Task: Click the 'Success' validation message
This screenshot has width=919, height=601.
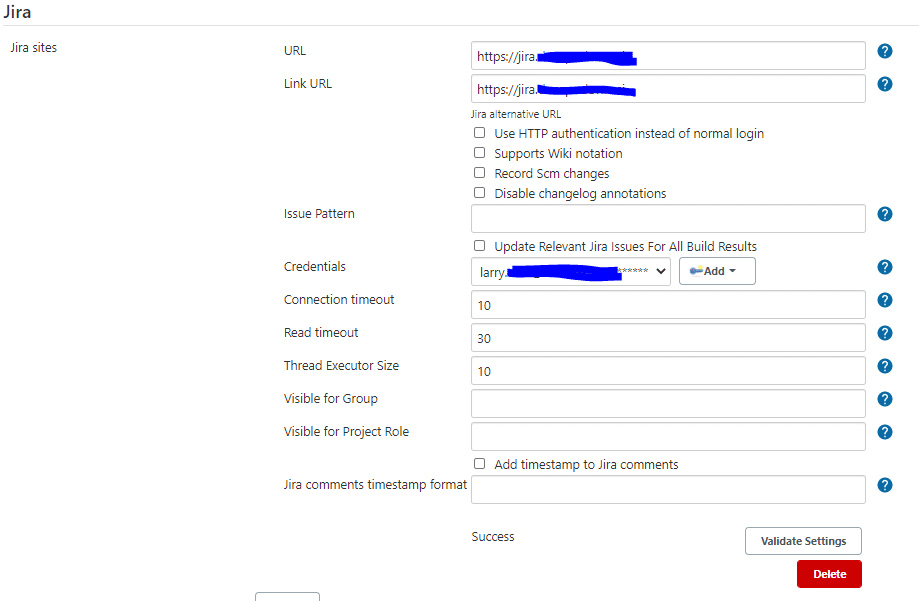Action: (x=493, y=537)
